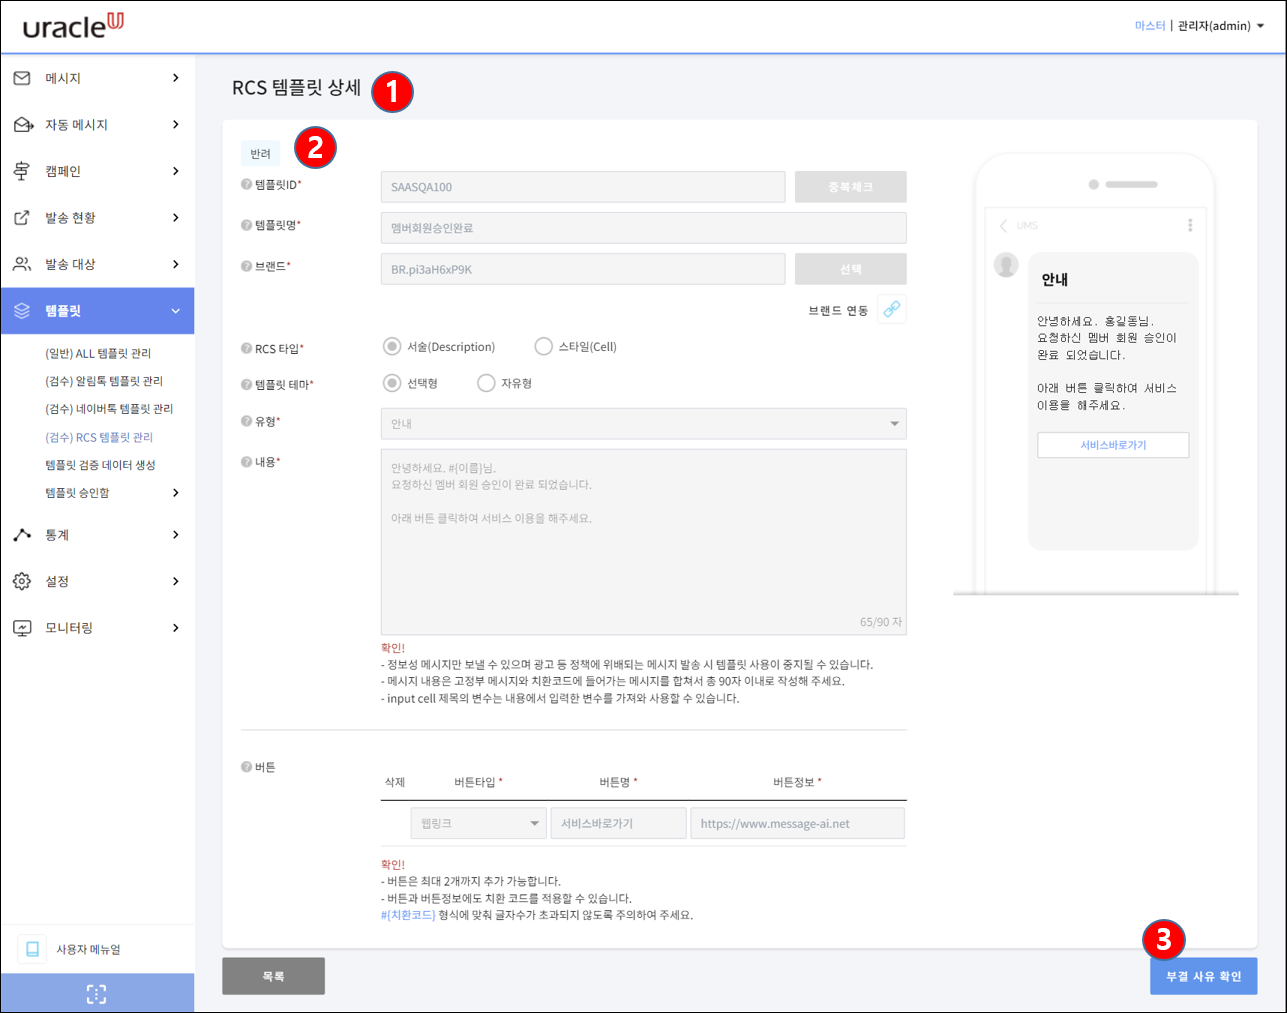Click the 마스터 link in header

(1150, 26)
